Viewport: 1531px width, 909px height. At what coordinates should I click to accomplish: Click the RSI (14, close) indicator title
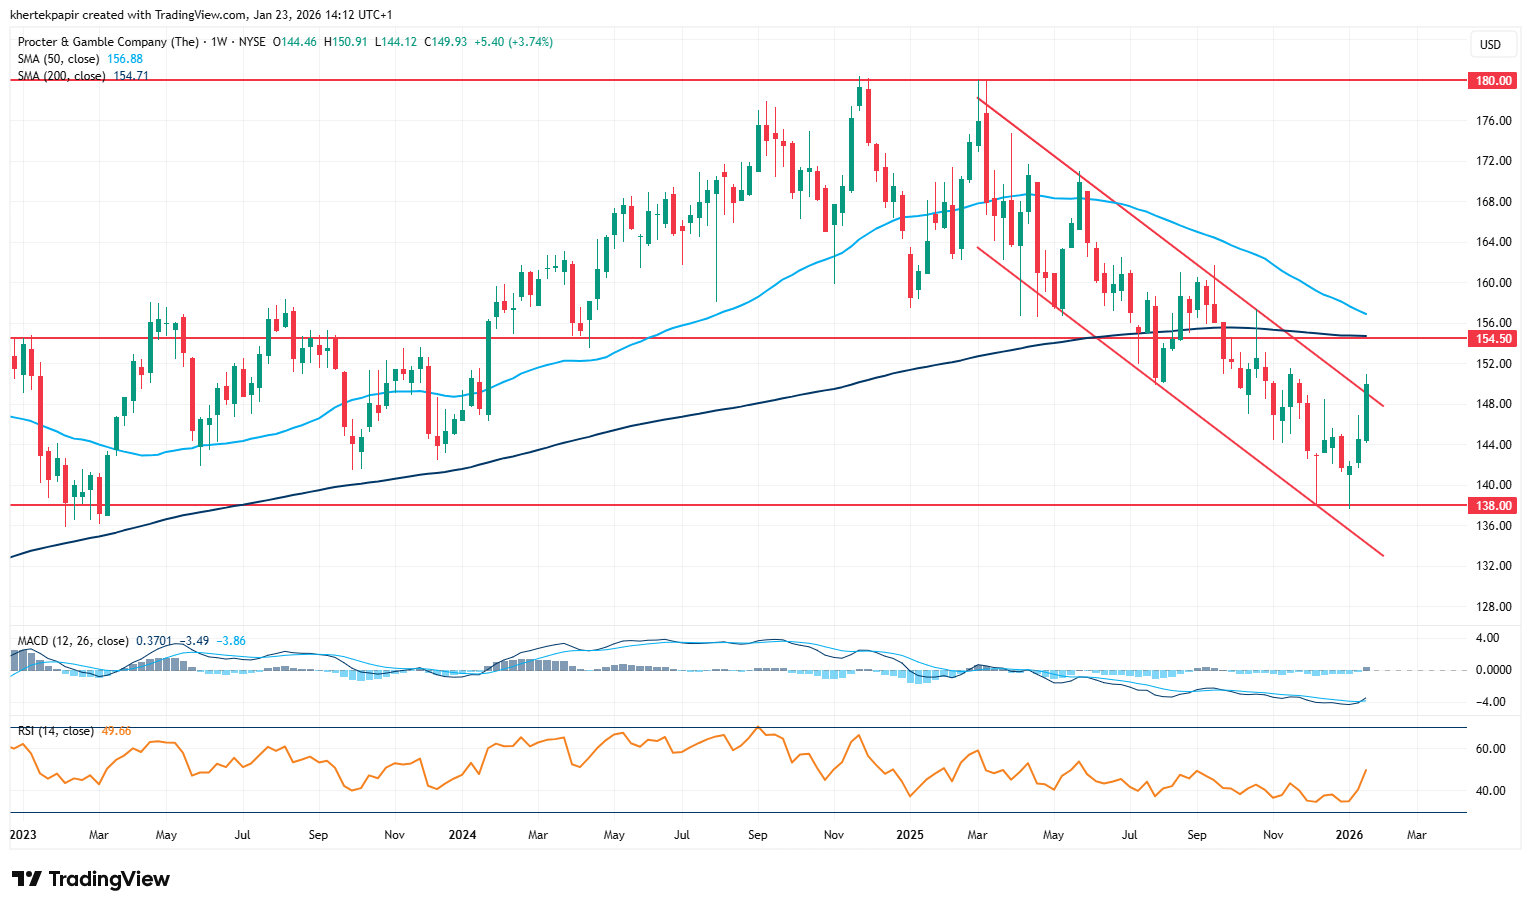(x=56, y=731)
